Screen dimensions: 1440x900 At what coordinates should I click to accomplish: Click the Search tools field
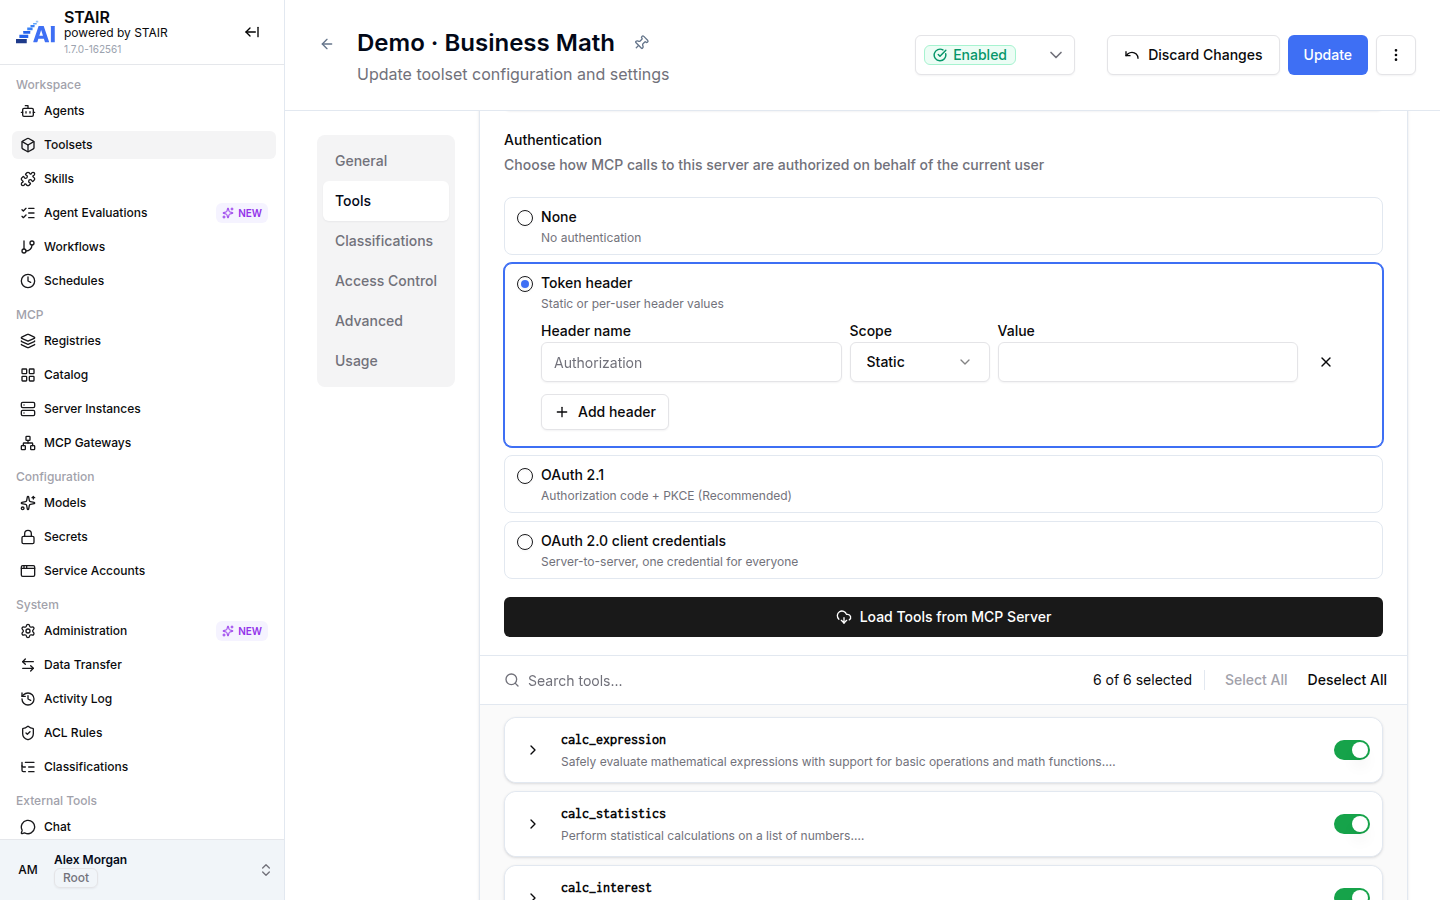tap(790, 681)
